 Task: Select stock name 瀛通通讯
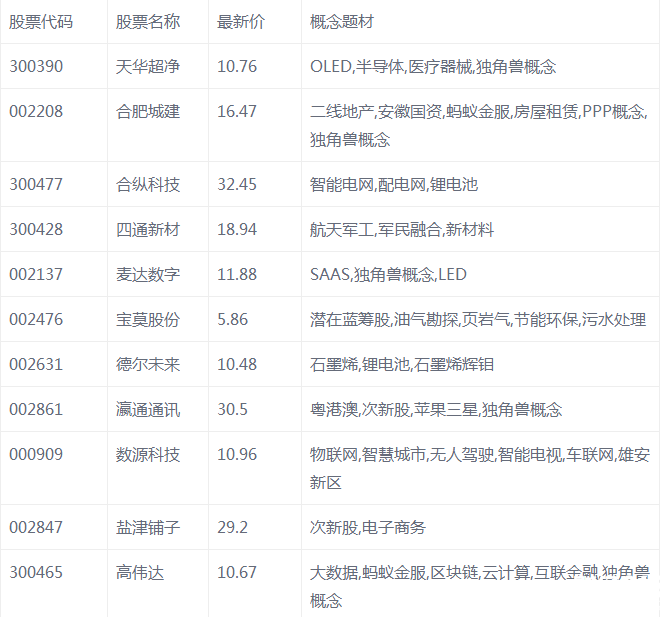(148, 410)
